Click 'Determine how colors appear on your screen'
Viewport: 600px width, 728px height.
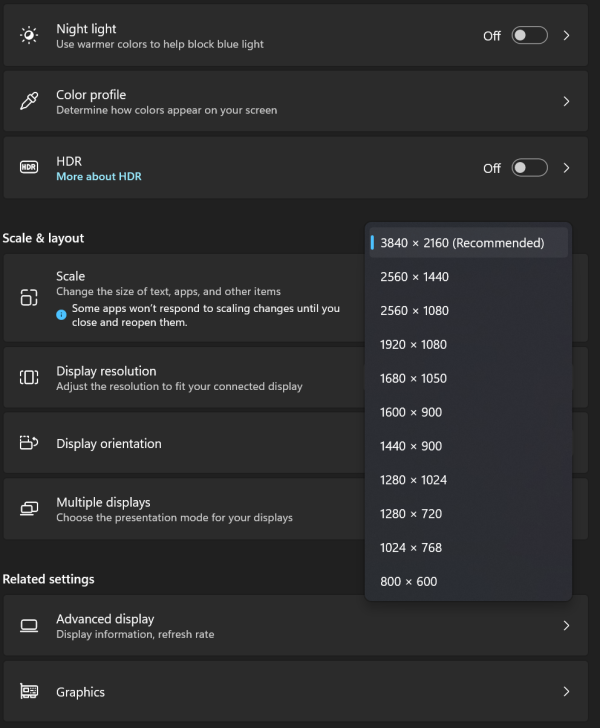[x=166, y=110]
